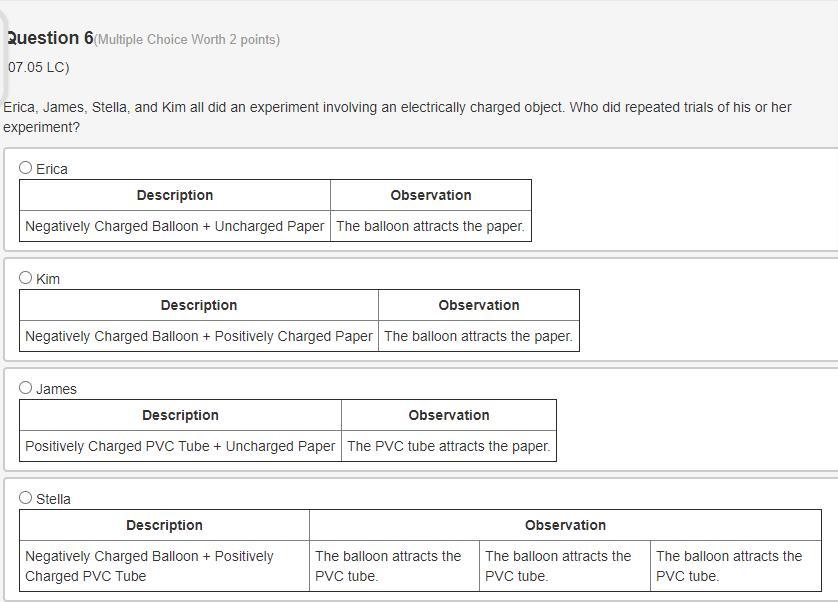Click the Kim answer label

[48, 279]
